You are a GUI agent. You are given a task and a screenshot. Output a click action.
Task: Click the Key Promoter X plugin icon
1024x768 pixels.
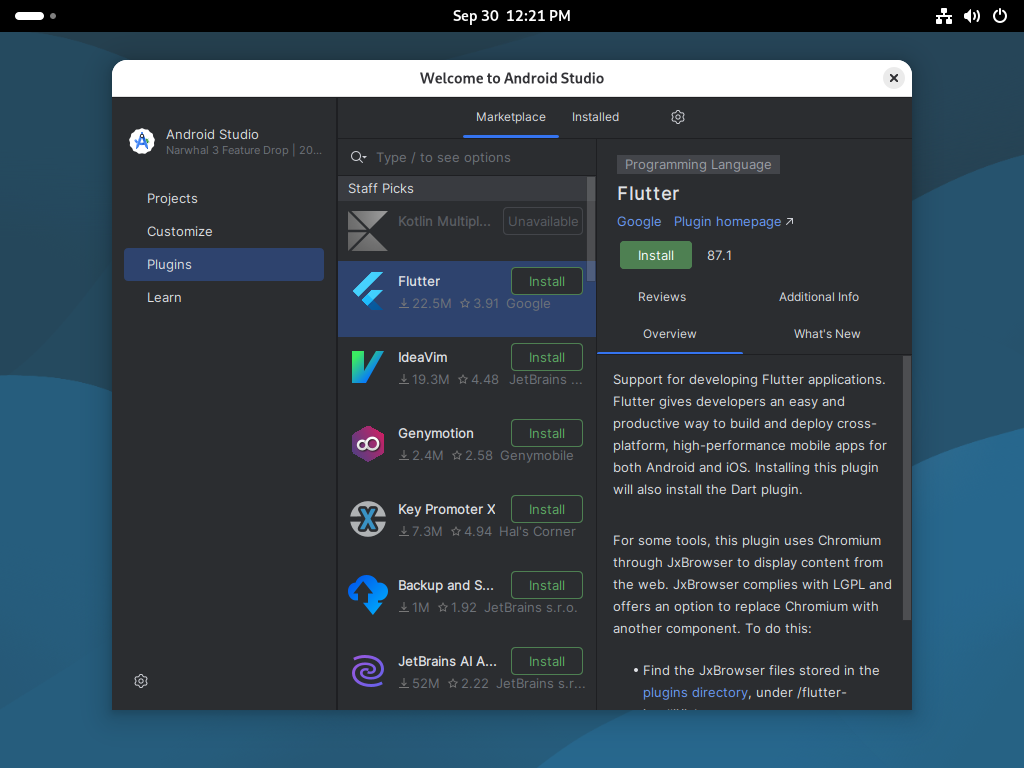tap(367, 519)
